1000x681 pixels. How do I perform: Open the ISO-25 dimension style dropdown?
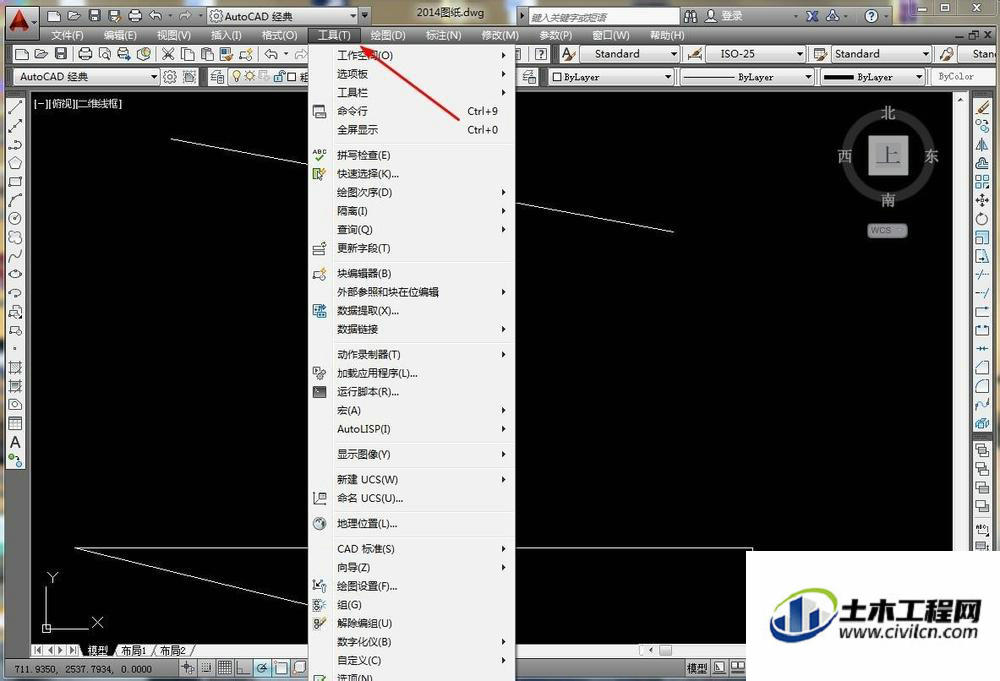coord(756,54)
